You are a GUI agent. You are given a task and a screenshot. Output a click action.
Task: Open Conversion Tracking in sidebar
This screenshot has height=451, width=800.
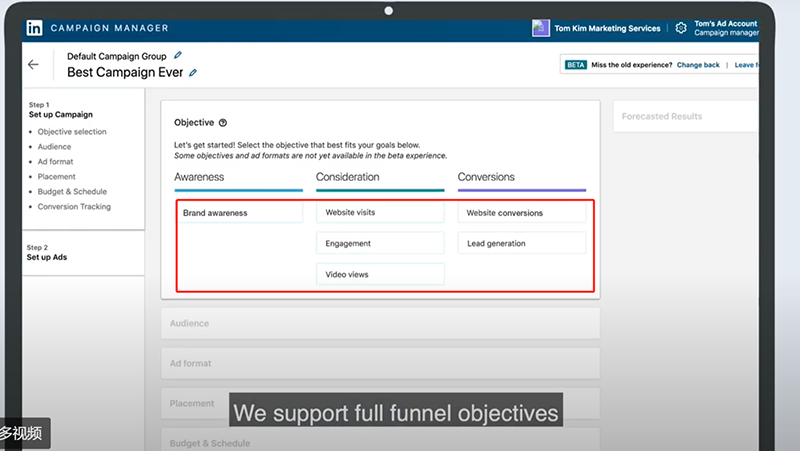pyautogui.click(x=74, y=207)
